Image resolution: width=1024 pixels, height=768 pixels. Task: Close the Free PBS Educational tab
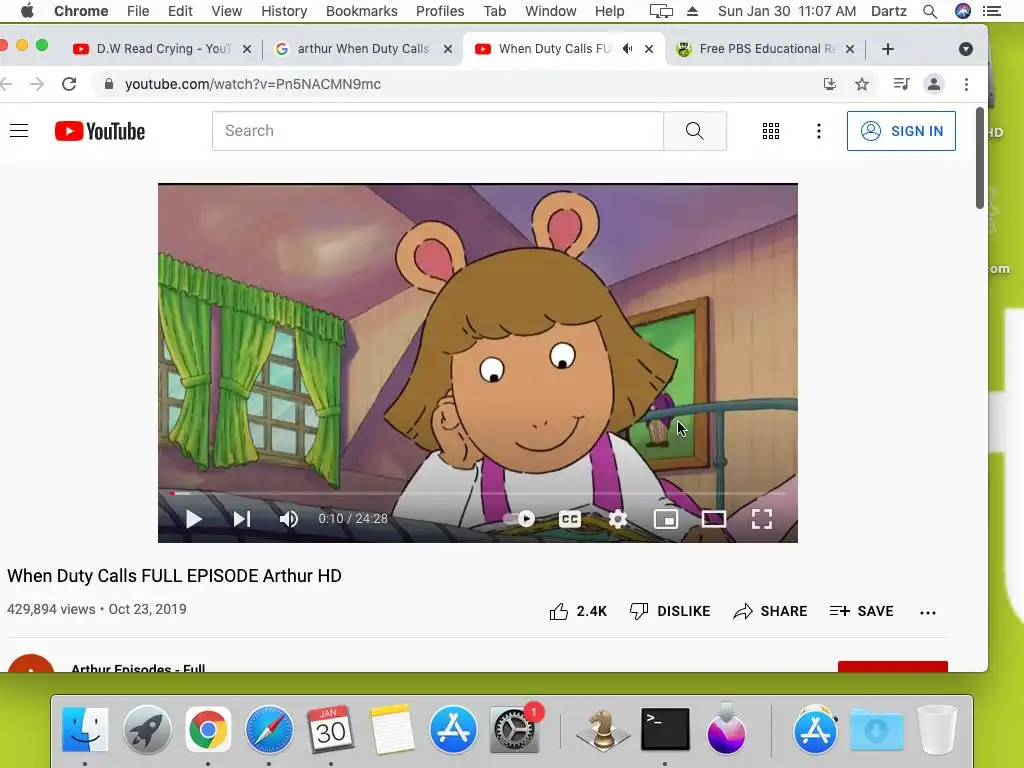pyautogui.click(x=850, y=49)
